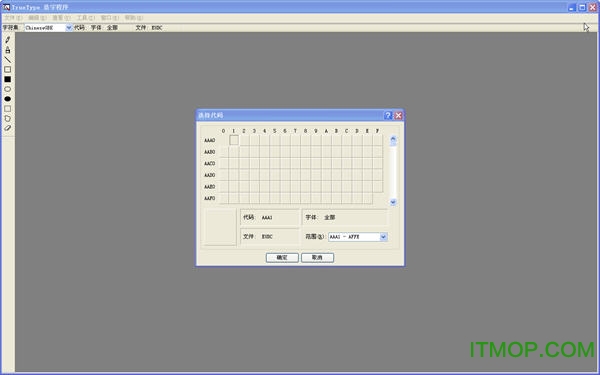Activate the Freeform Selection tool
This screenshot has height=375, width=600.
coord(7,119)
